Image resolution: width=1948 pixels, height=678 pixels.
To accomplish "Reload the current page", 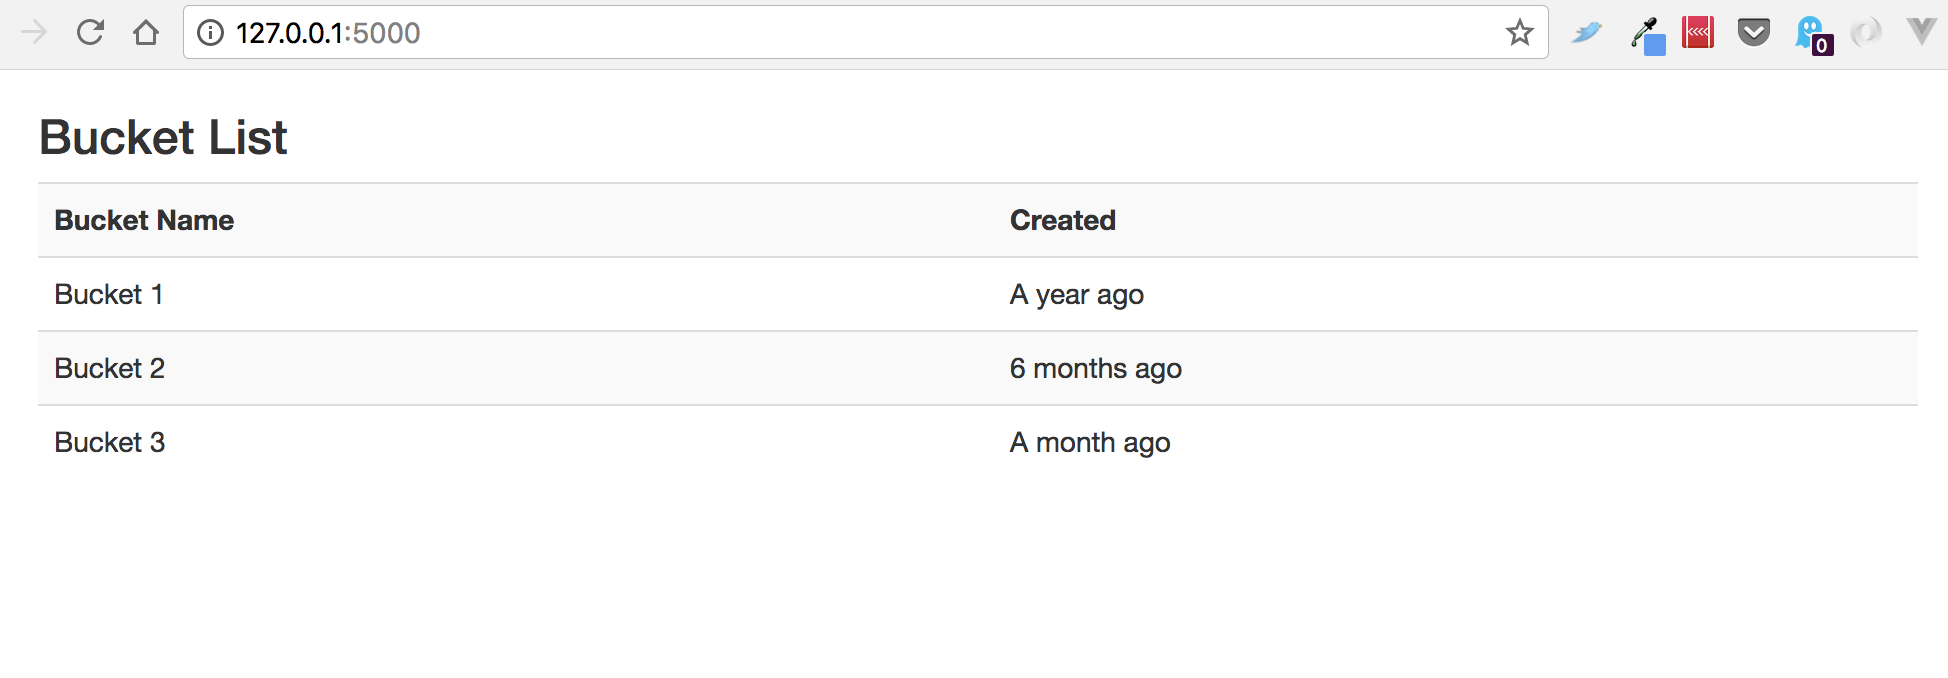I will click(x=90, y=33).
